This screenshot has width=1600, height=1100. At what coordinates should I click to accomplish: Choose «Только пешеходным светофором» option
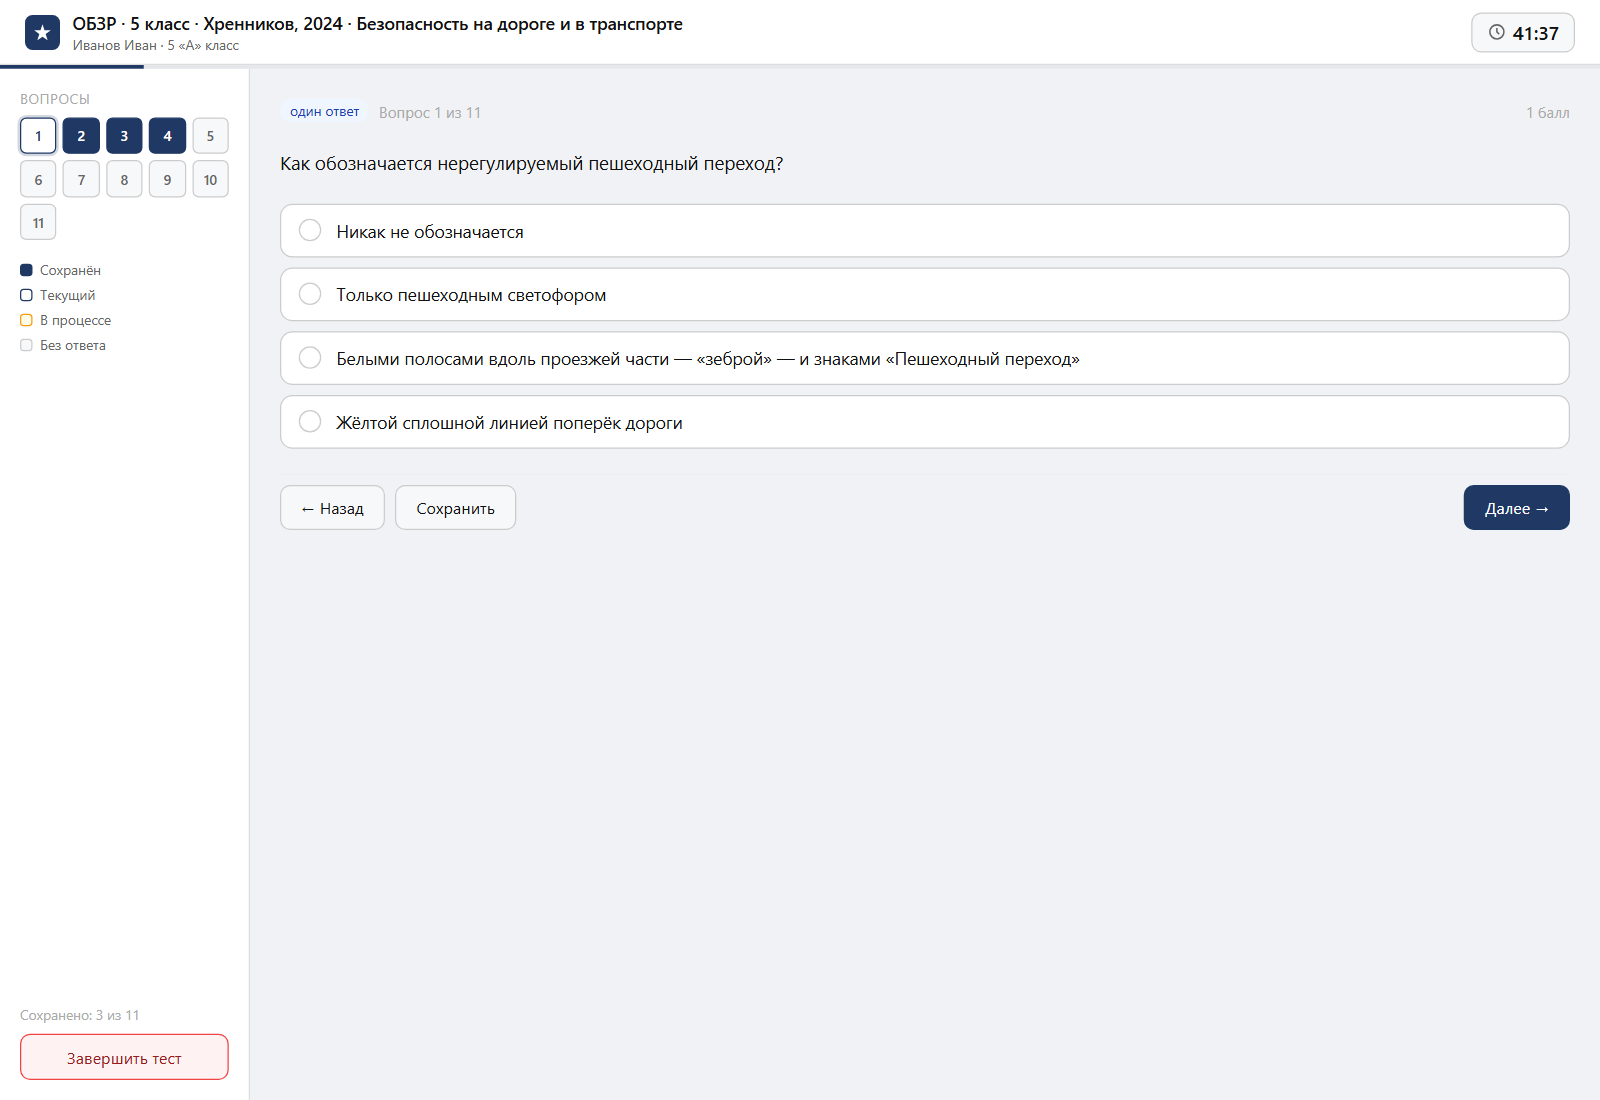coord(924,295)
